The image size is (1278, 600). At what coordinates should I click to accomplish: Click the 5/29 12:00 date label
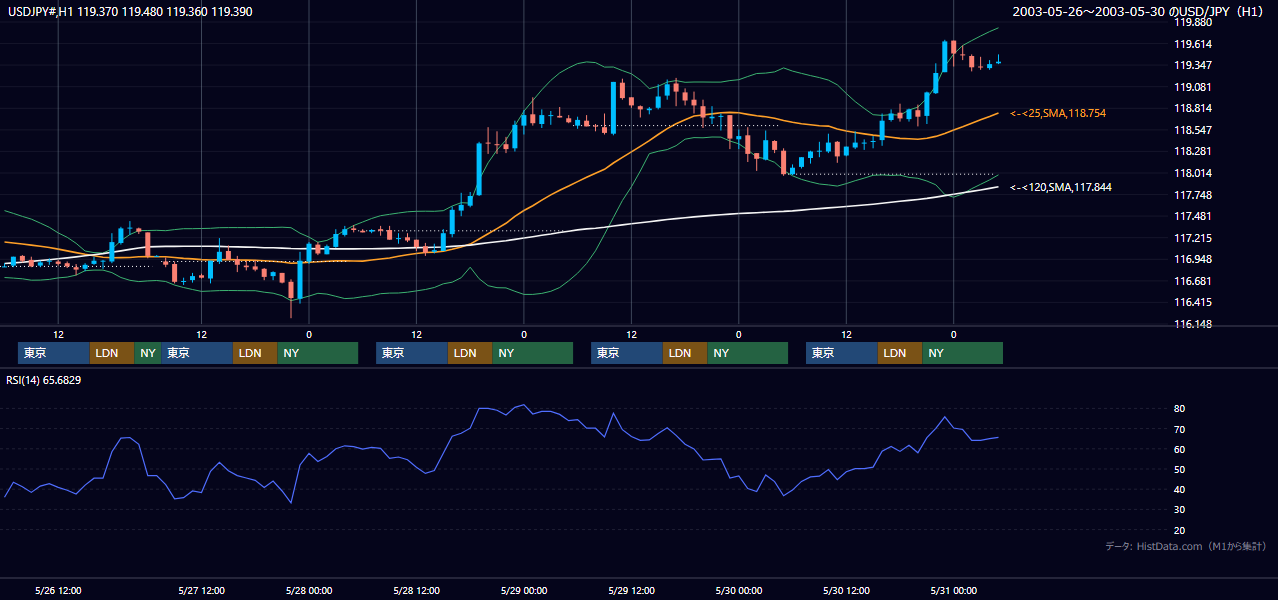(631, 590)
